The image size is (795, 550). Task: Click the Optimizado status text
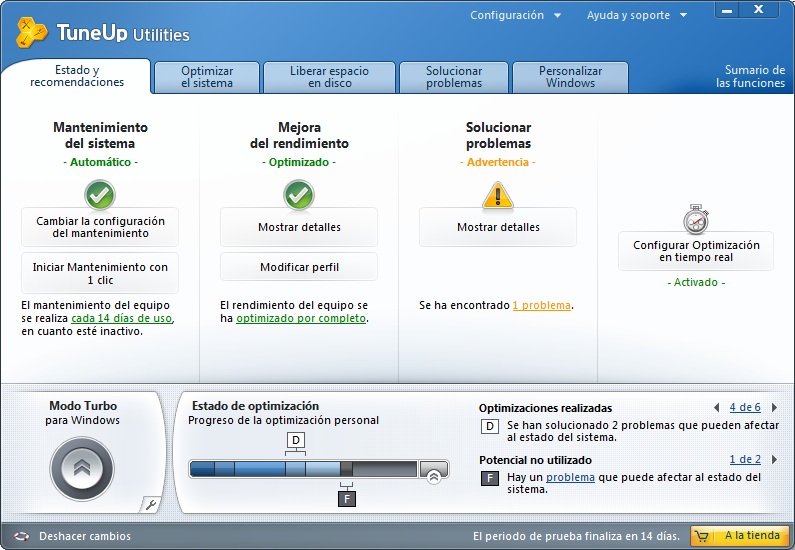coord(299,162)
